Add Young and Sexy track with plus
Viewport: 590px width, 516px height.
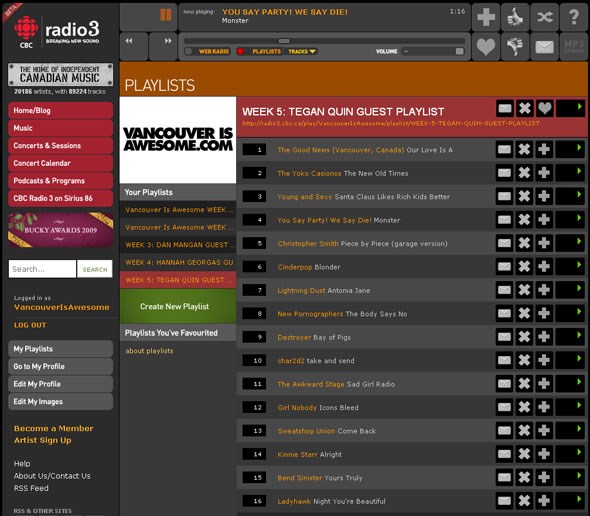[x=544, y=196]
